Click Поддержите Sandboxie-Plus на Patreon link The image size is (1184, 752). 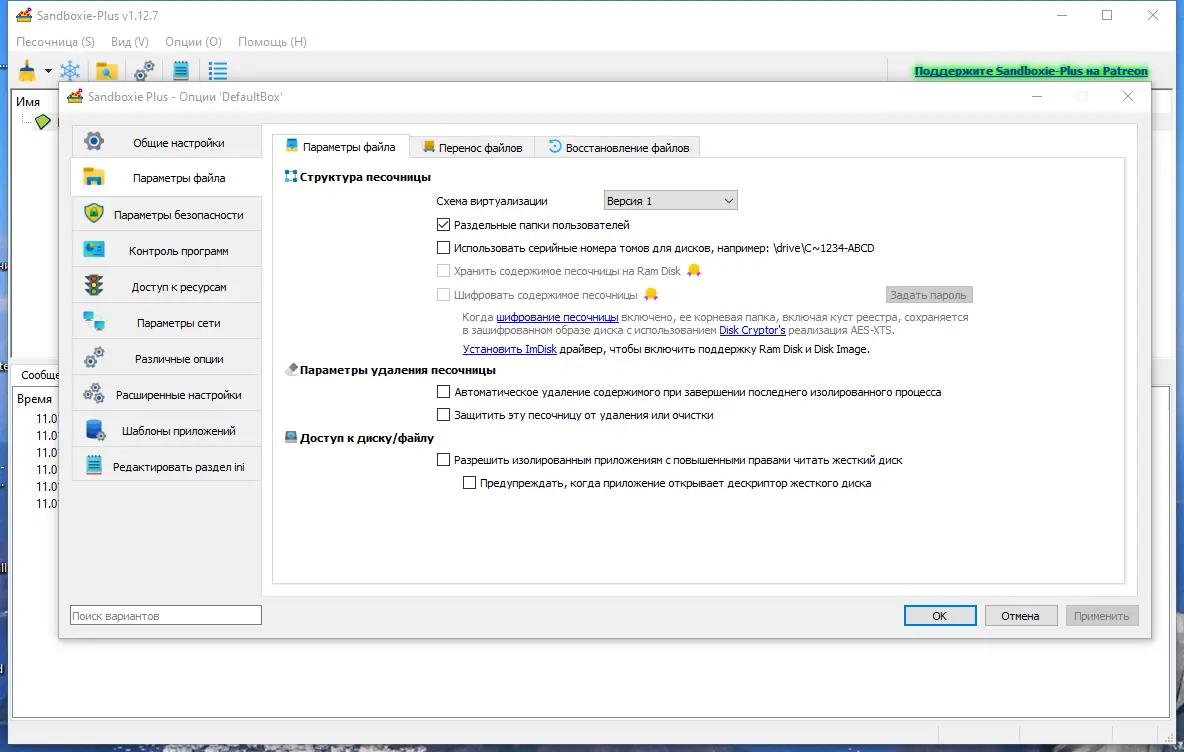coord(1031,71)
